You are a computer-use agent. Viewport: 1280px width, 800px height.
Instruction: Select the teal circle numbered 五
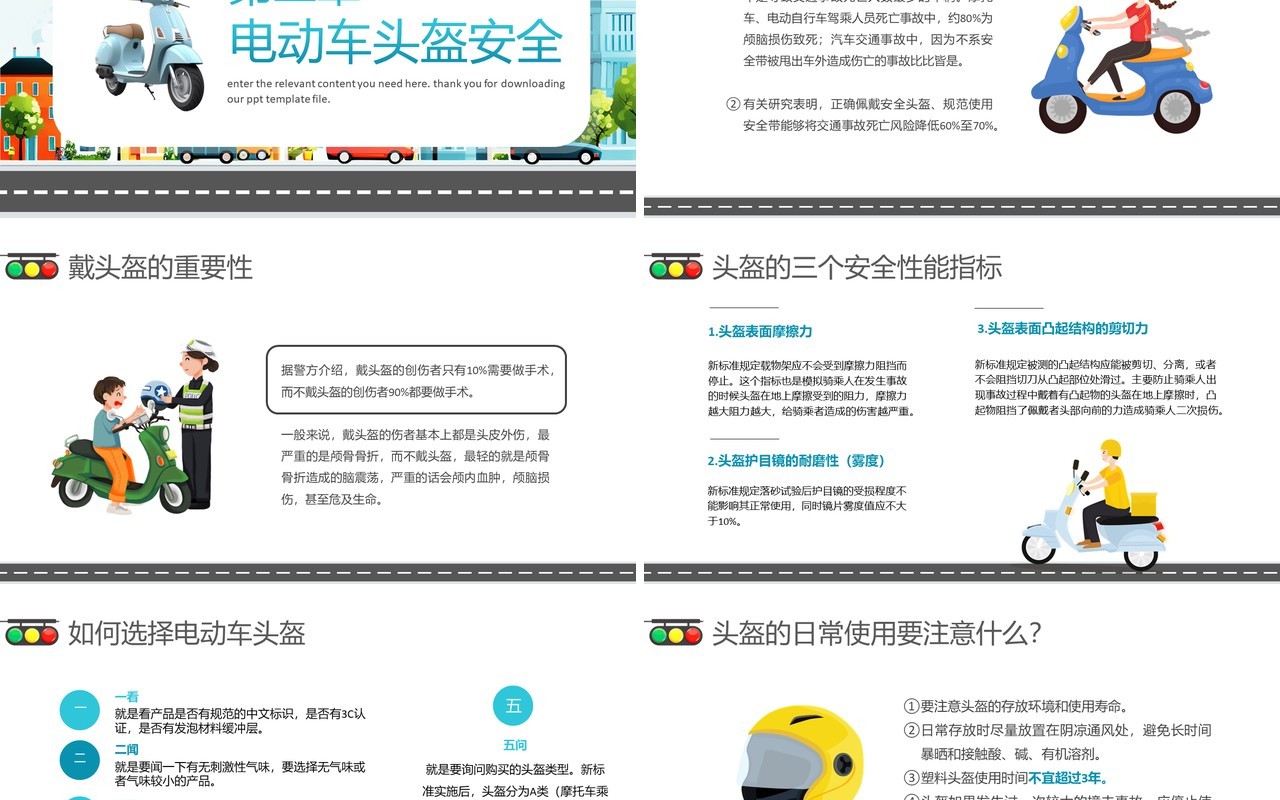click(x=513, y=706)
